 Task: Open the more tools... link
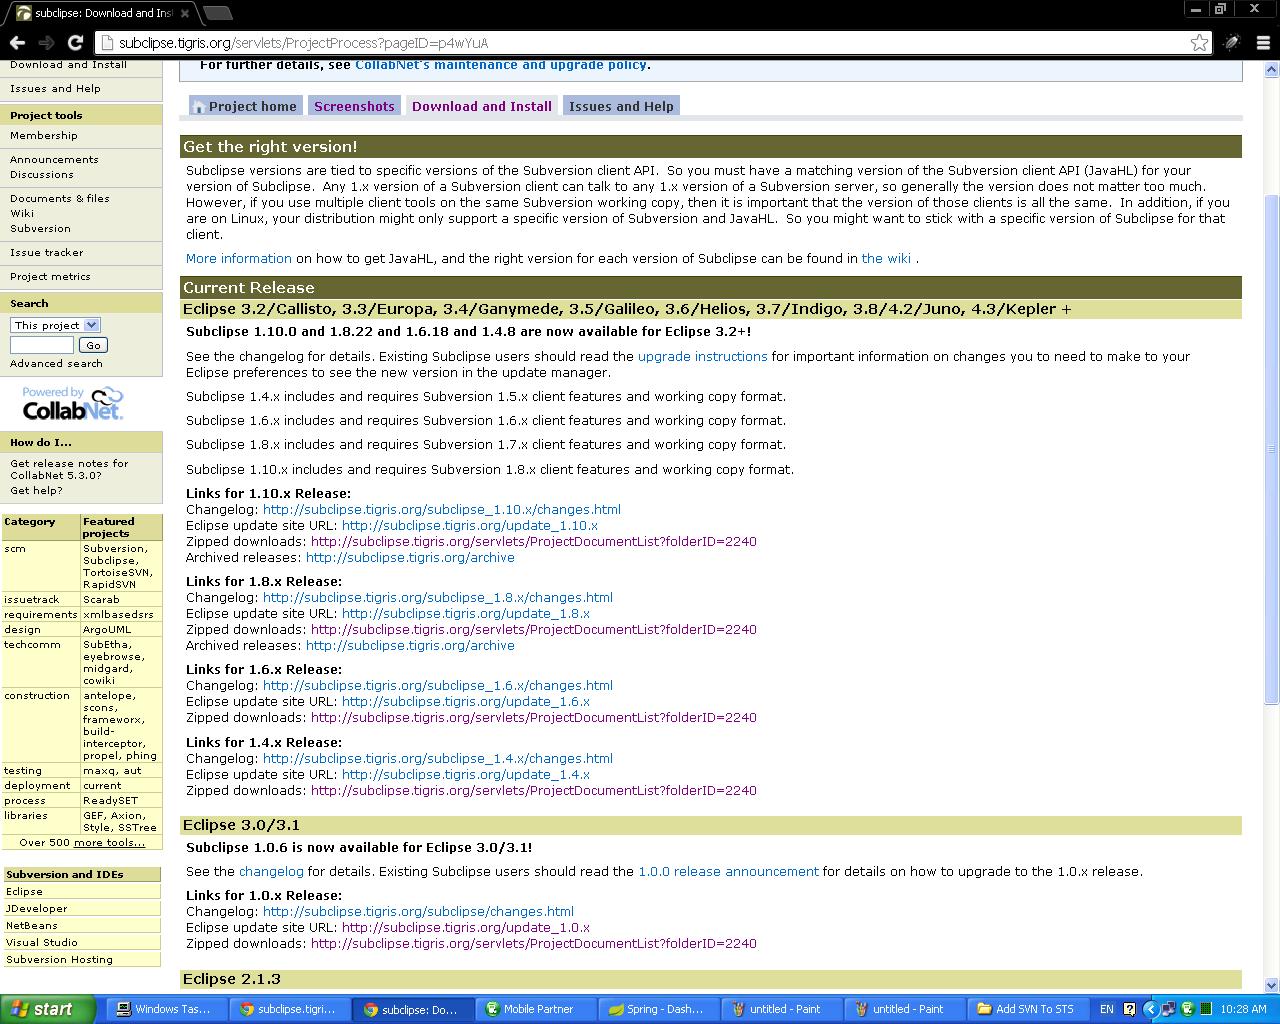coord(109,842)
